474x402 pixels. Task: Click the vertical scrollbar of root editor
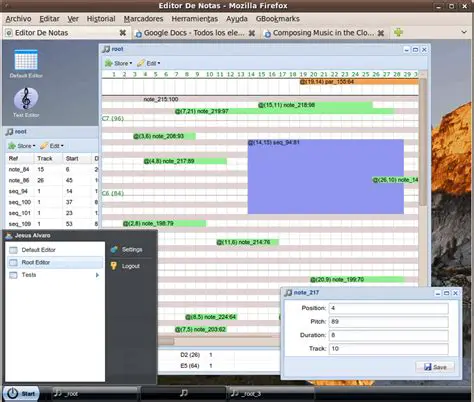pos(423,142)
